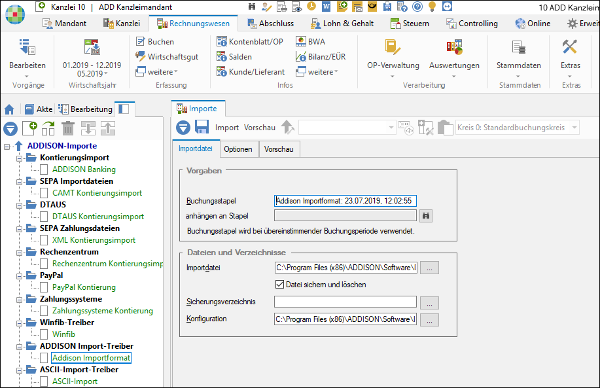Select PayPal Kontierung entry
This screenshot has height=388, width=600.
84,287
